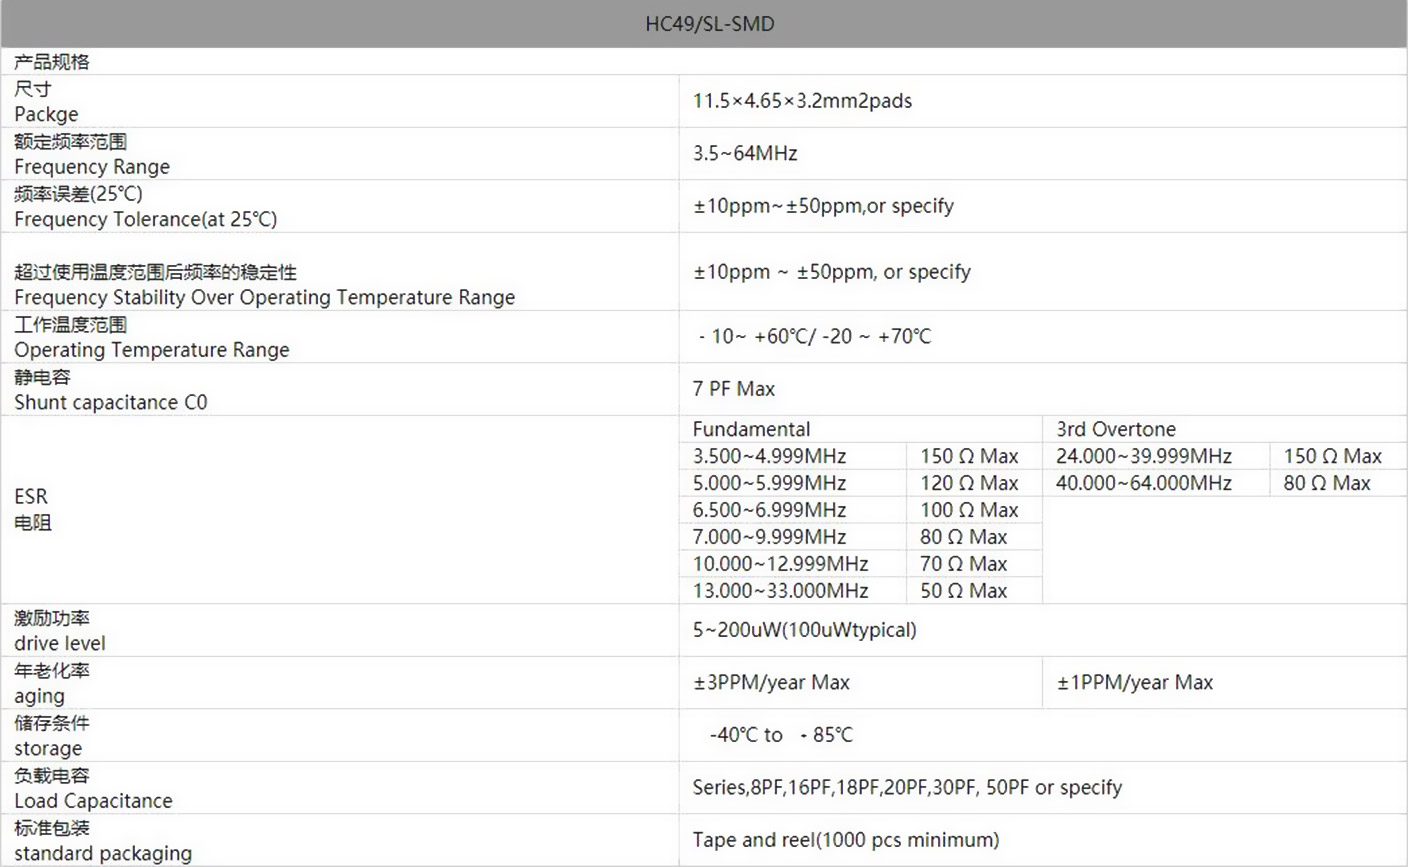
Task: Click the Load Capacitance options text
Action: tap(907, 788)
